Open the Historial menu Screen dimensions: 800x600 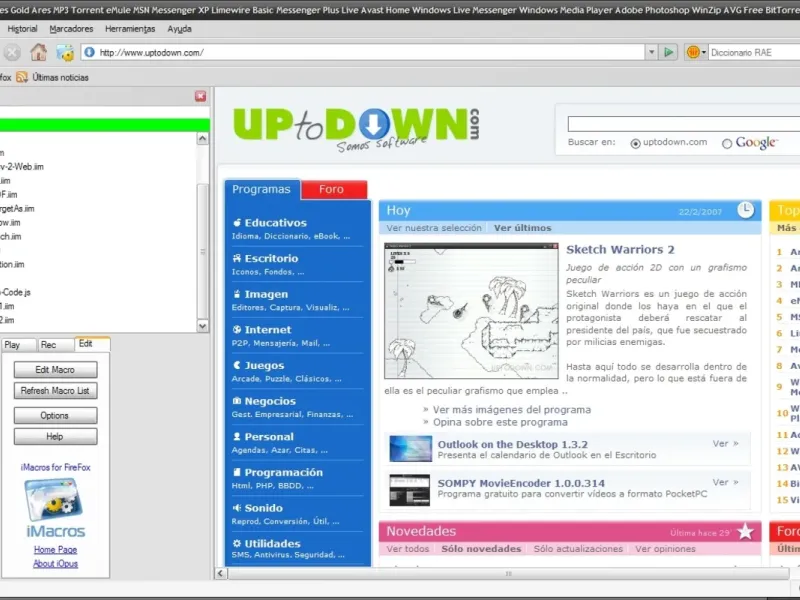coord(22,29)
